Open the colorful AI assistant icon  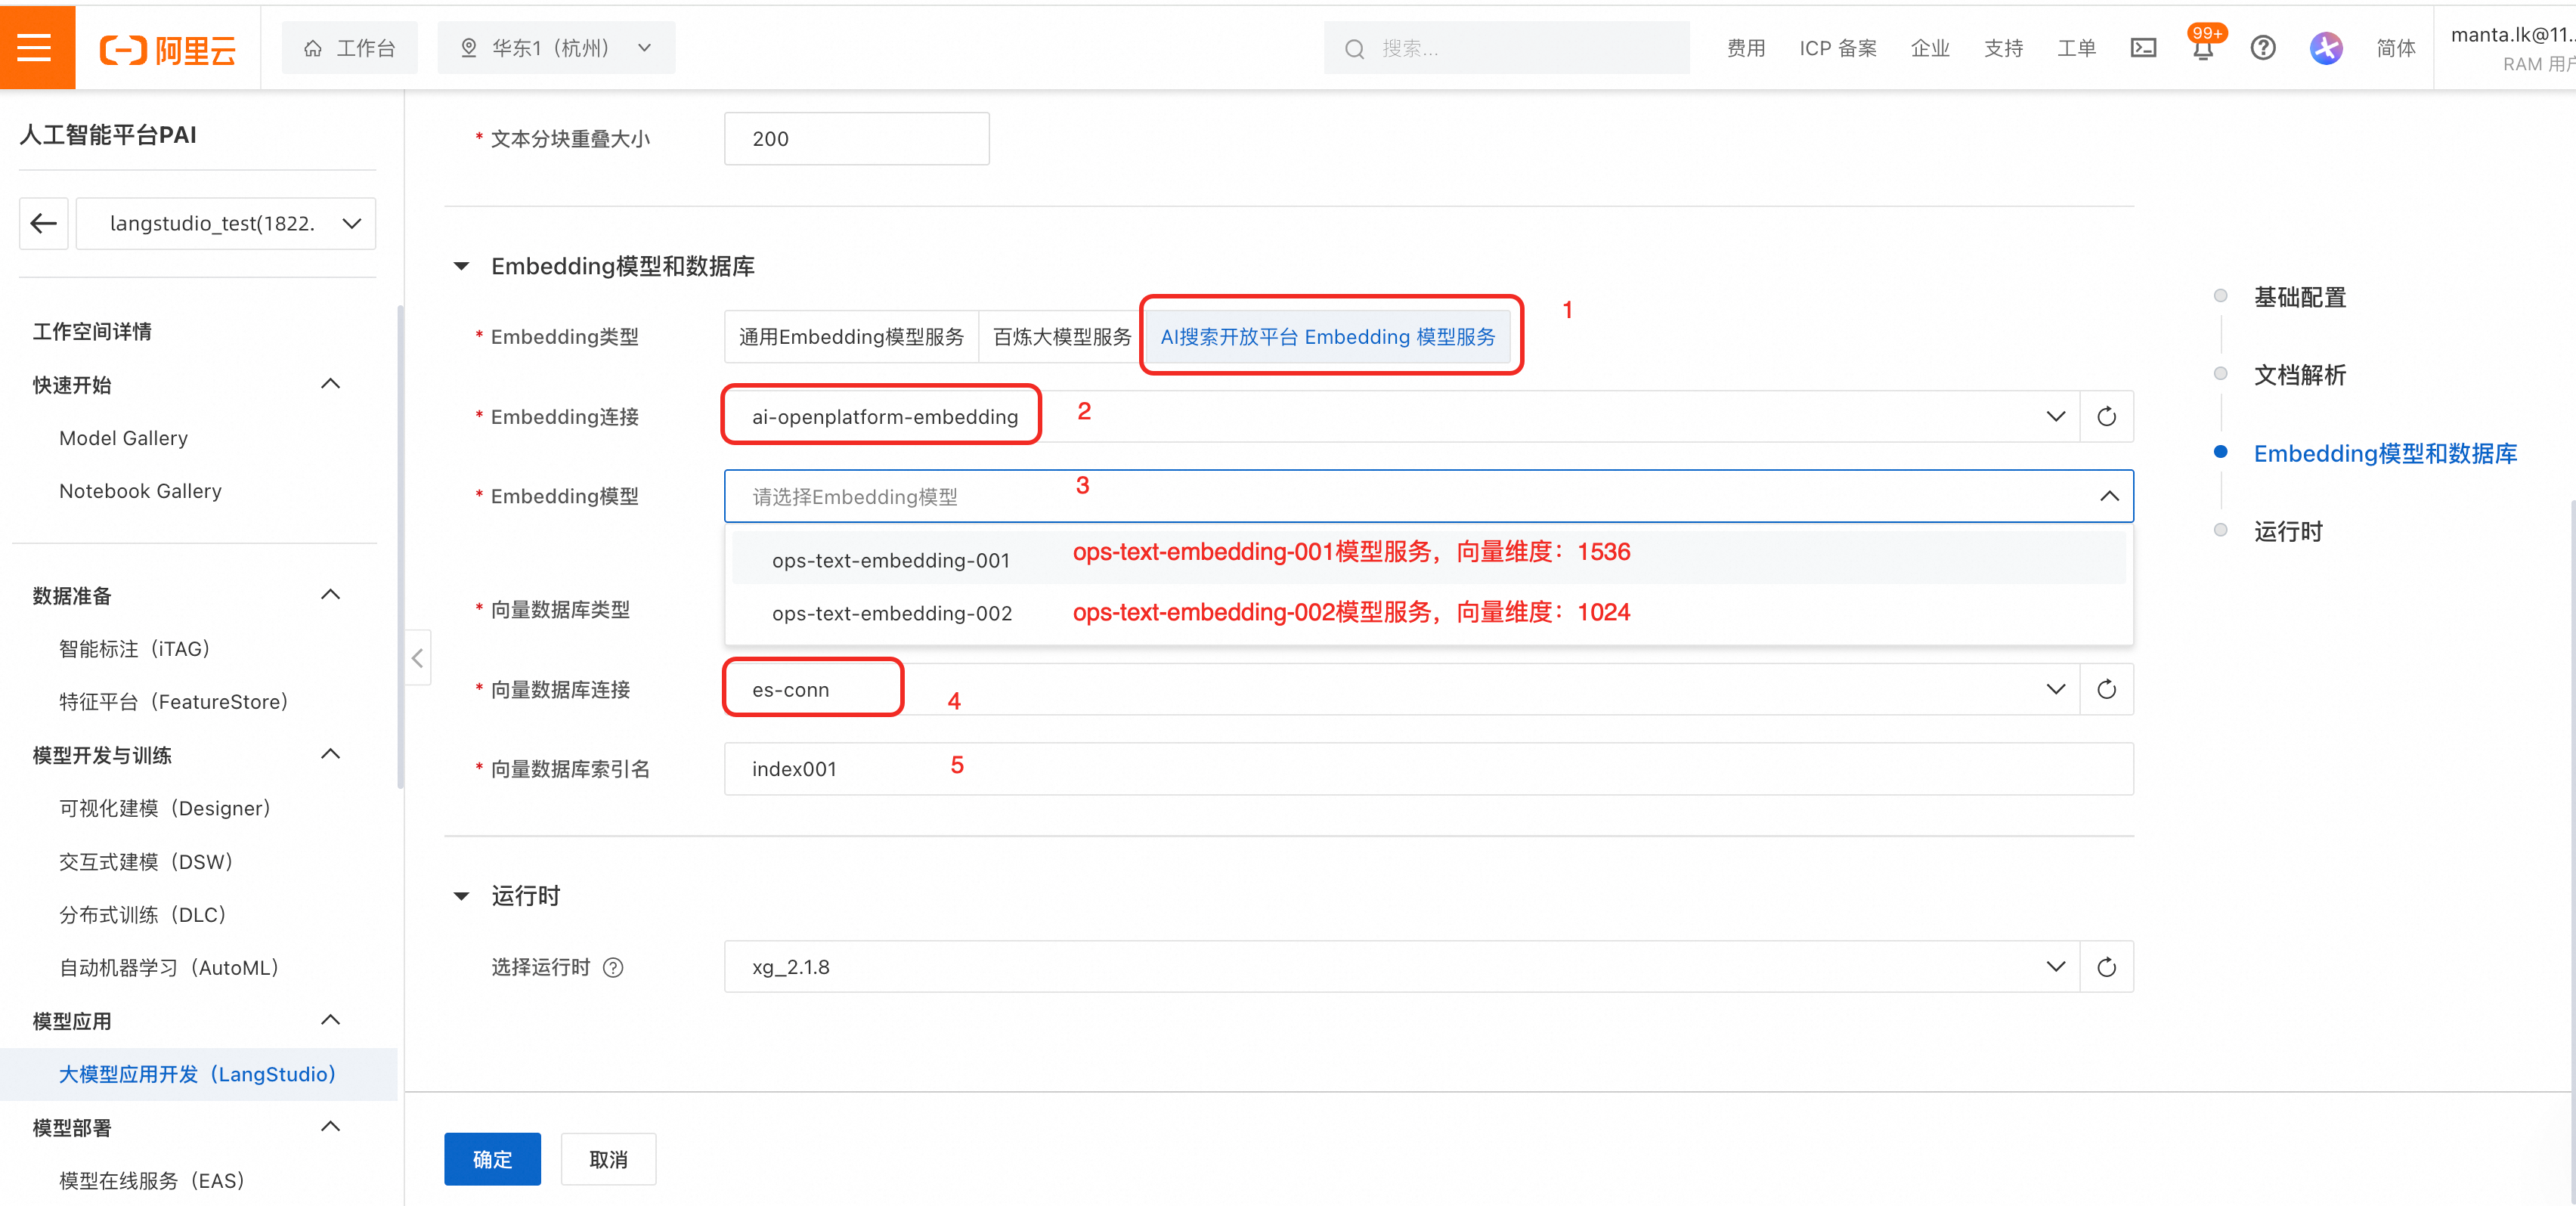(x=2326, y=48)
